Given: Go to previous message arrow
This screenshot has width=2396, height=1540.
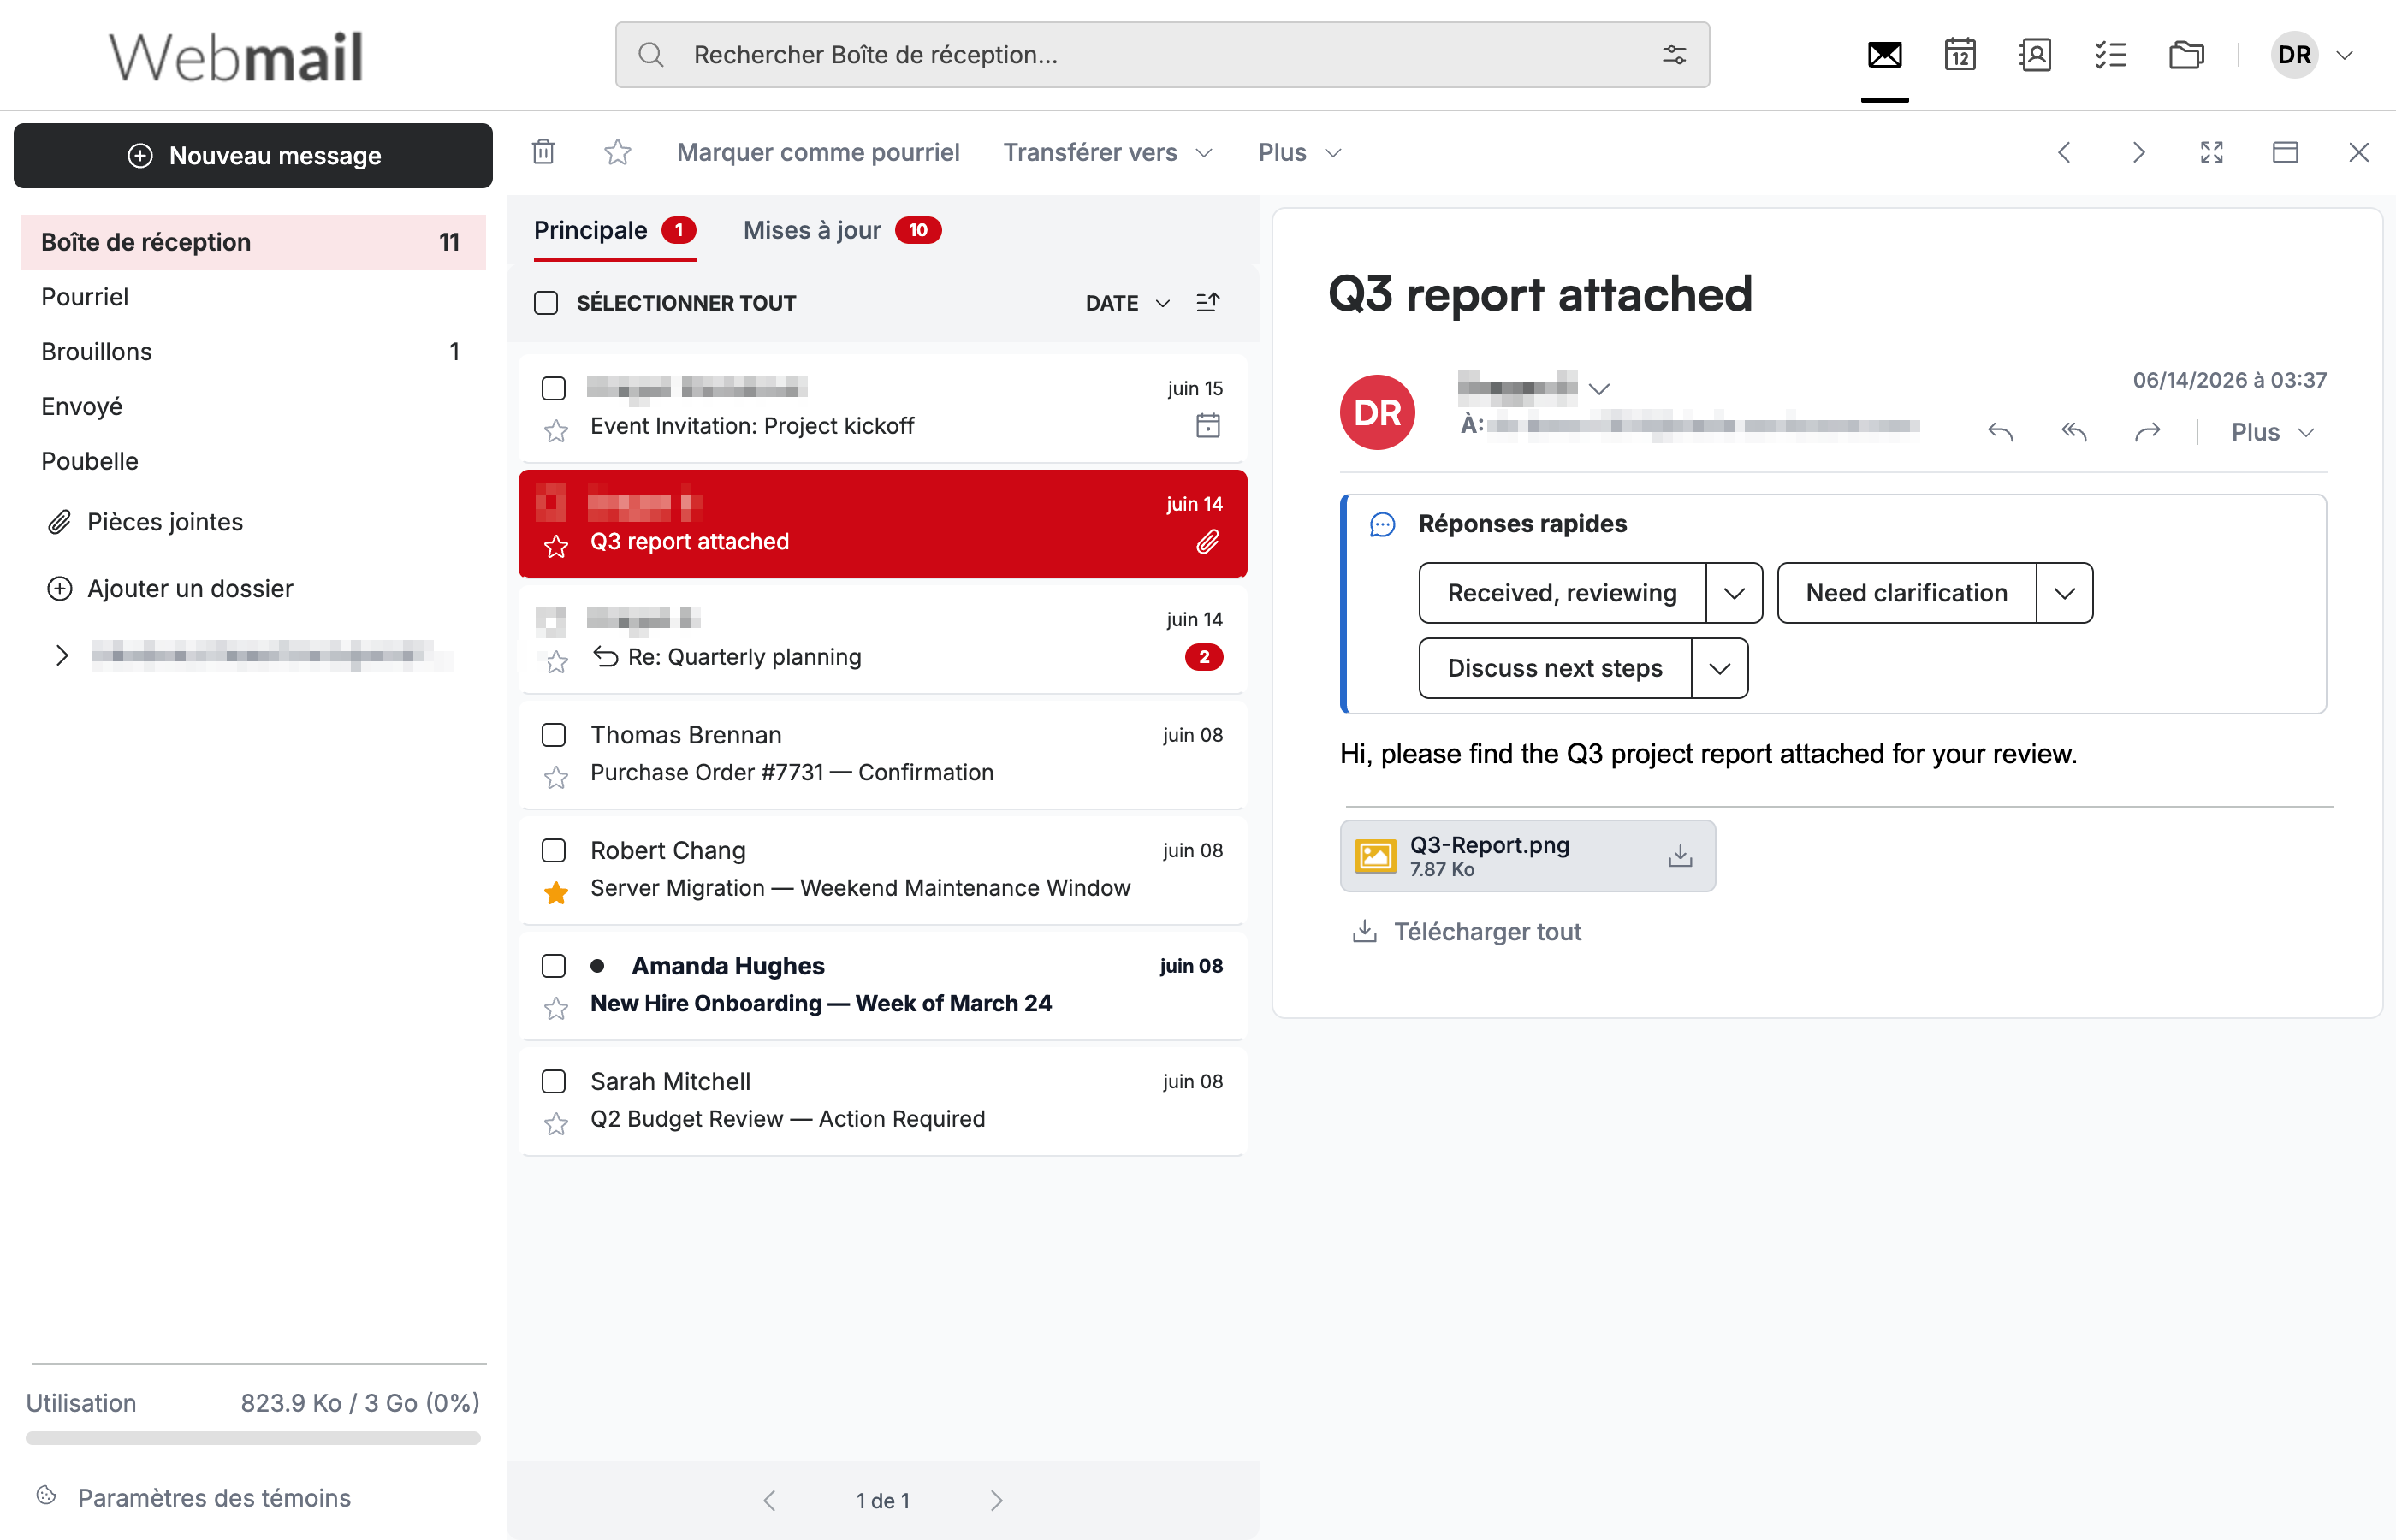Looking at the screenshot, I should [x=2064, y=152].
